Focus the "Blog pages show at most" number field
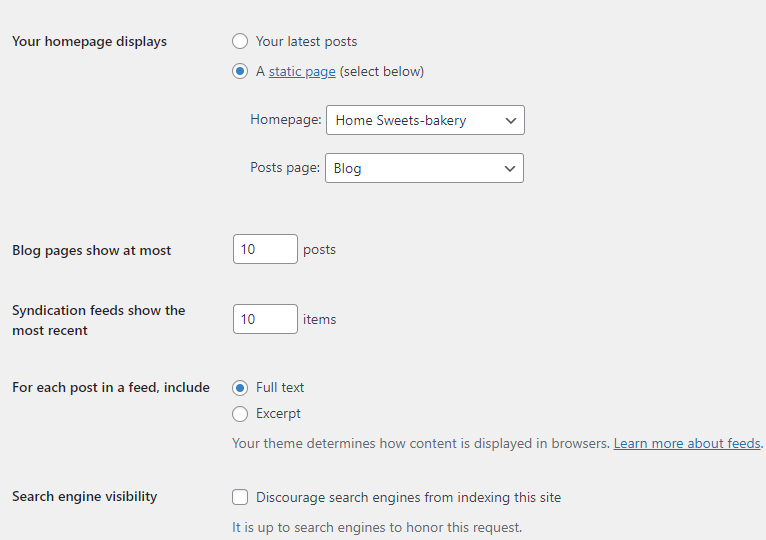766x540 pixels. pos(265,249)
